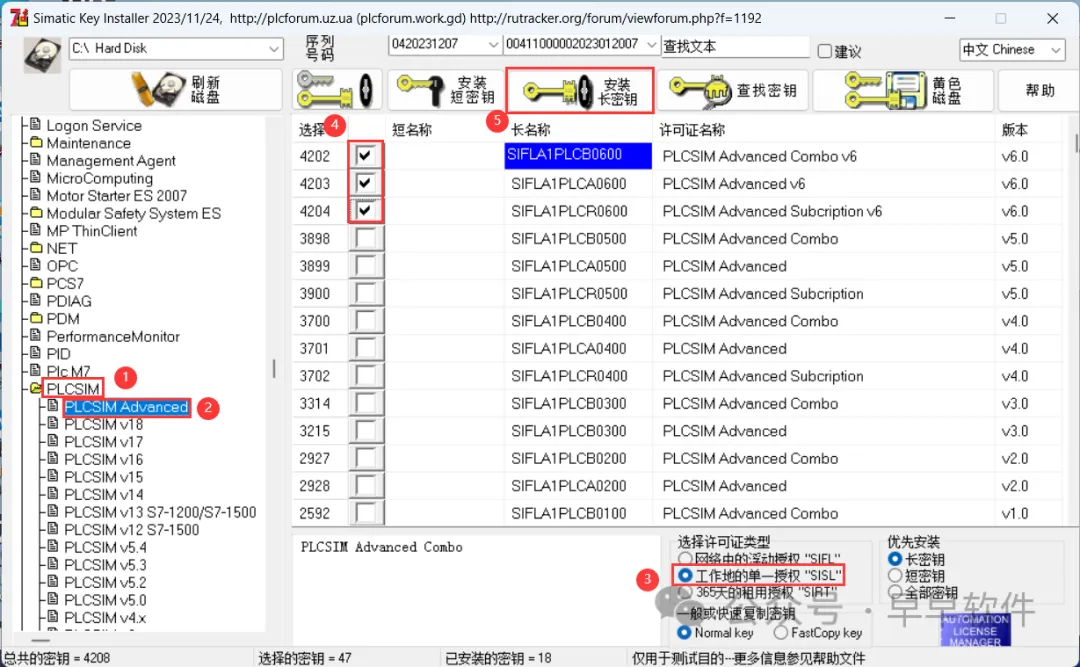This screenshot has height=667, width=1080.
Task: Select the 365-day SIRT rental license radio
Action: pyautogui.click(x=685, y=592)
